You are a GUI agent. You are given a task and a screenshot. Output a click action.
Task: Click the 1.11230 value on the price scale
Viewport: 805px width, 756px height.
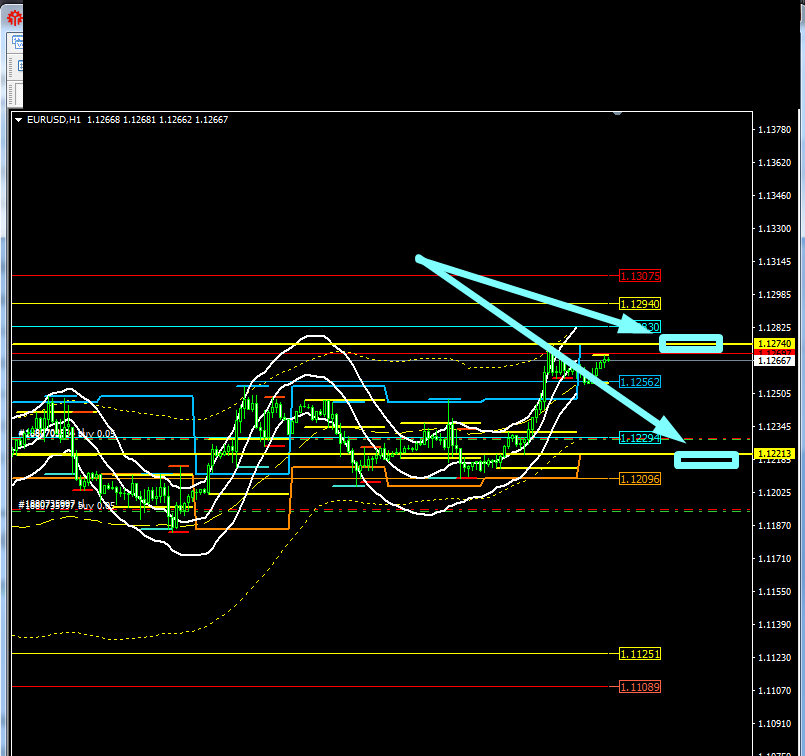tap(774, 657)
